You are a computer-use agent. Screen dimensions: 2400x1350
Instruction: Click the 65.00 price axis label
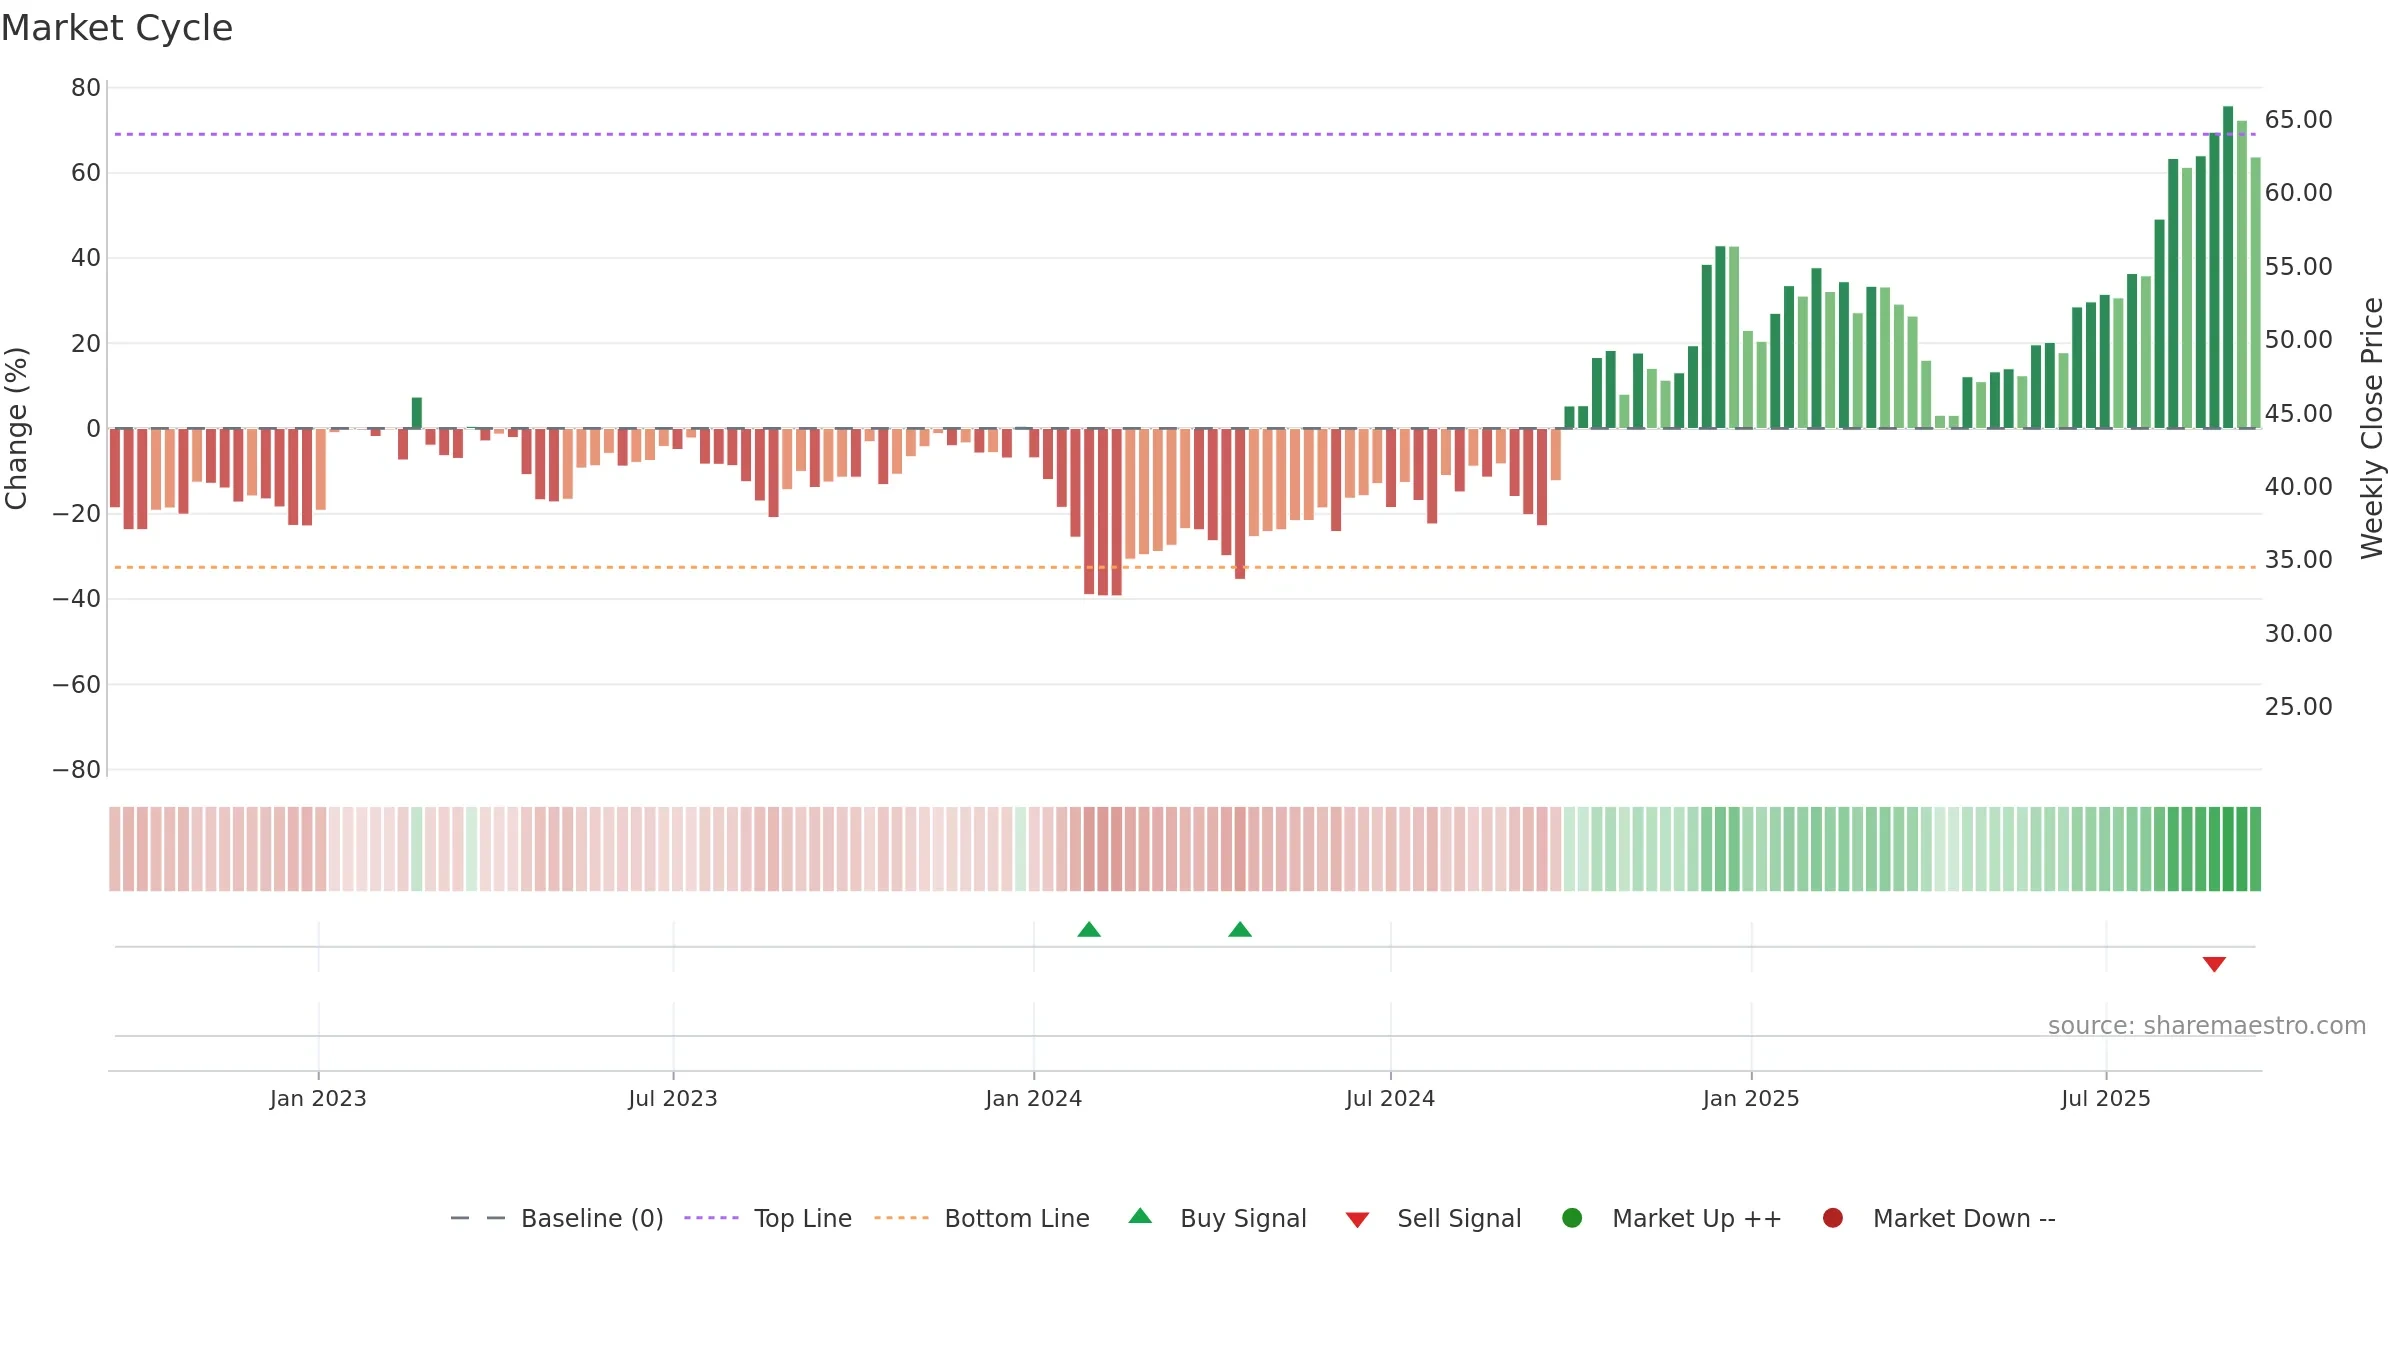2298,120
